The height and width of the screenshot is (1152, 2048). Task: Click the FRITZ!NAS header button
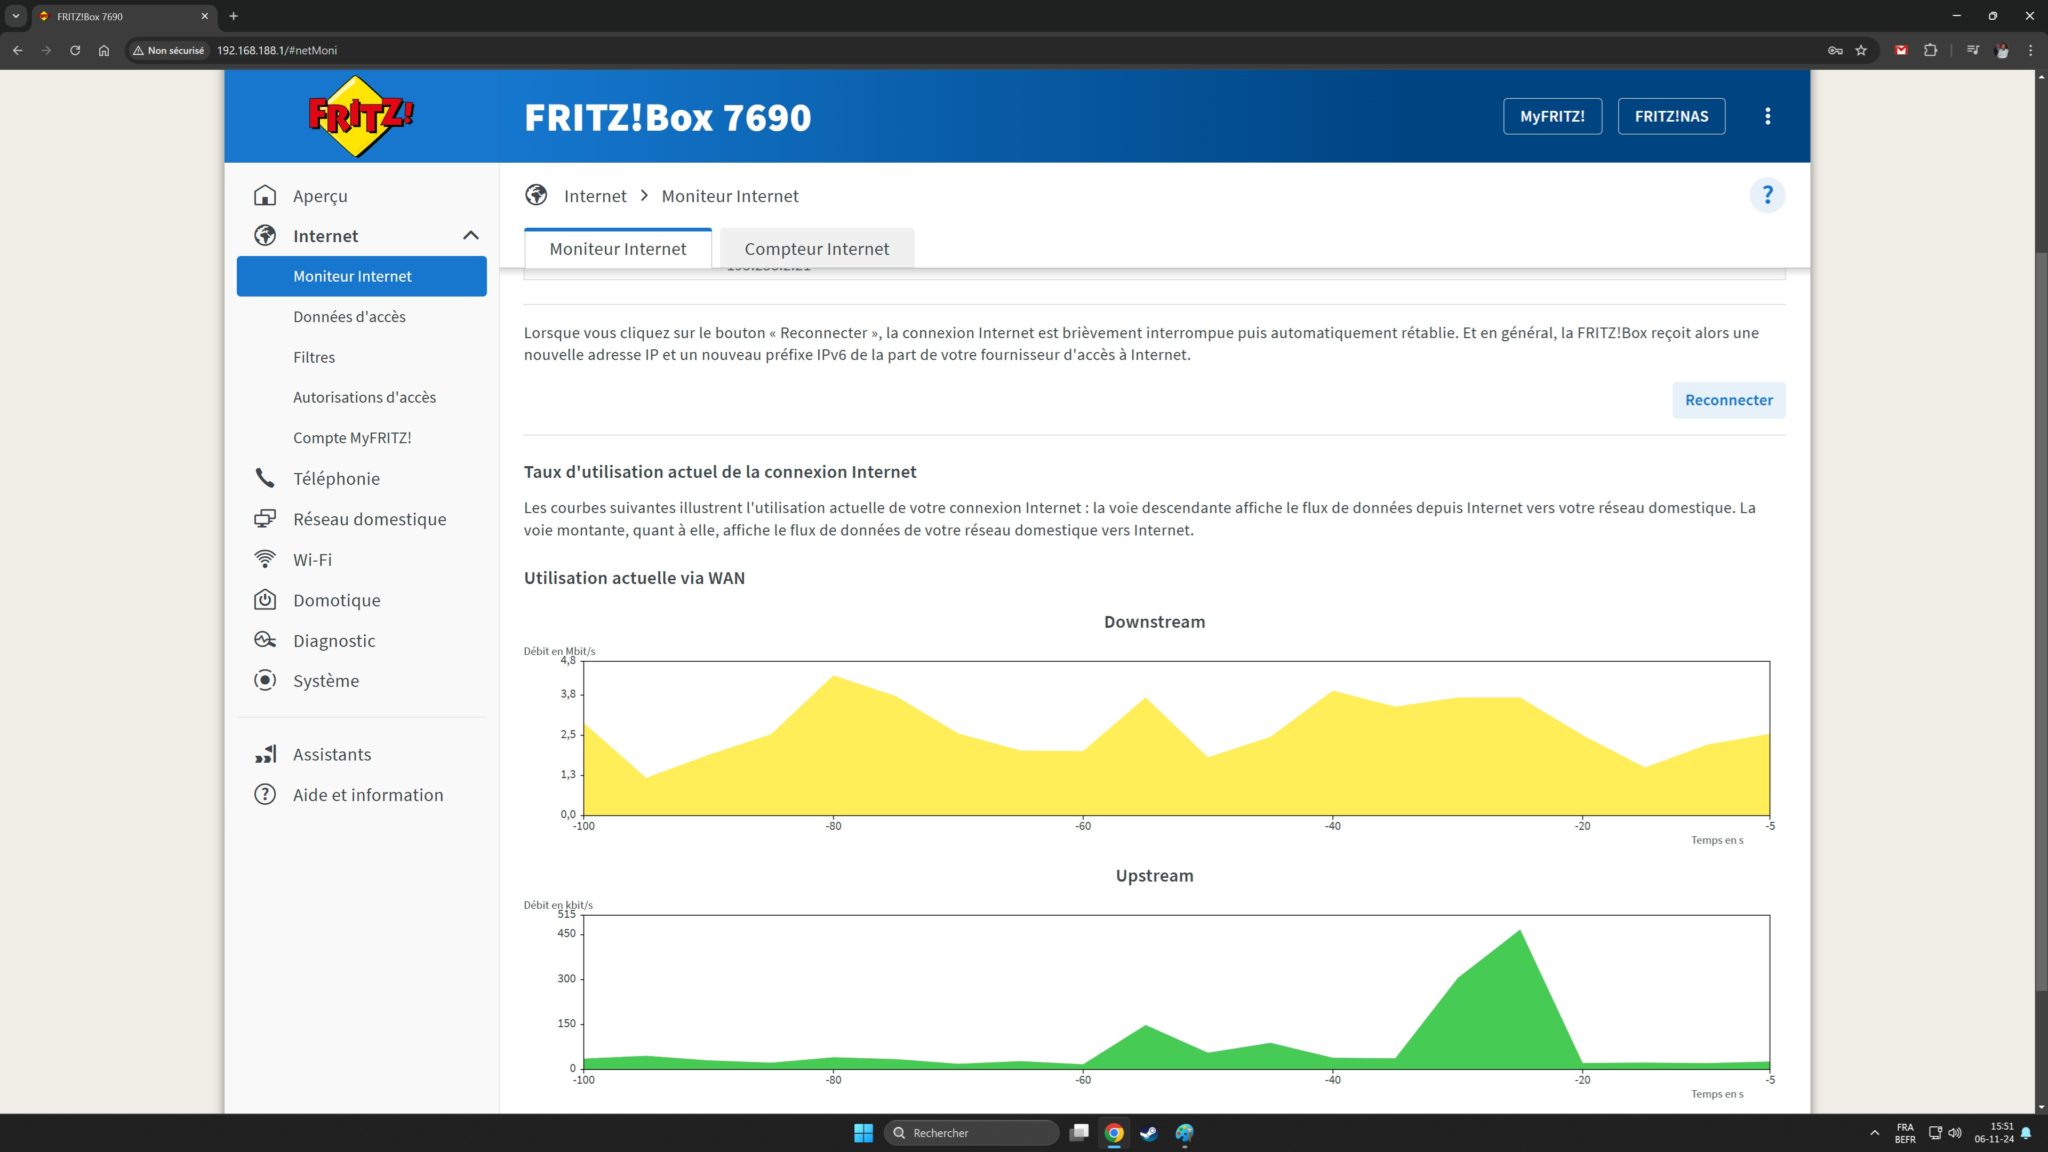(x=1671, y=116)
